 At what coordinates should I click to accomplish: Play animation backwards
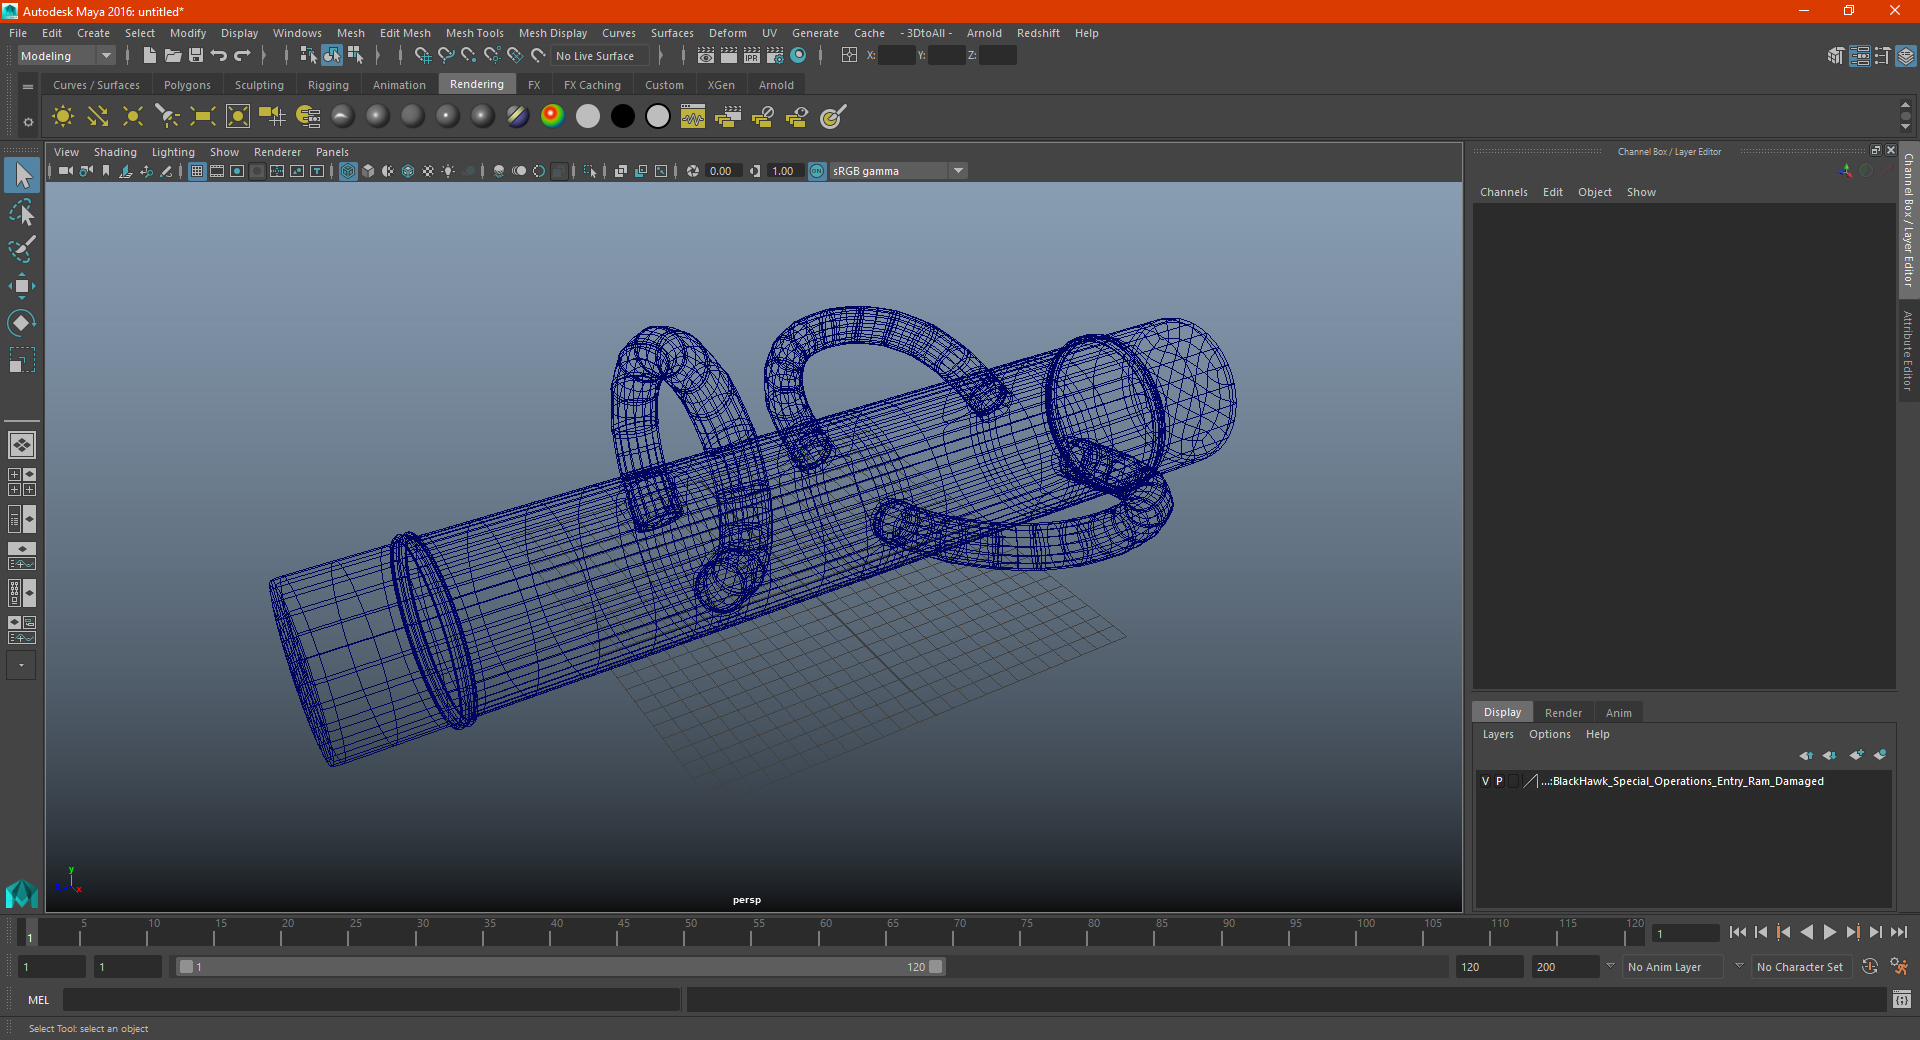[1807, 932]
